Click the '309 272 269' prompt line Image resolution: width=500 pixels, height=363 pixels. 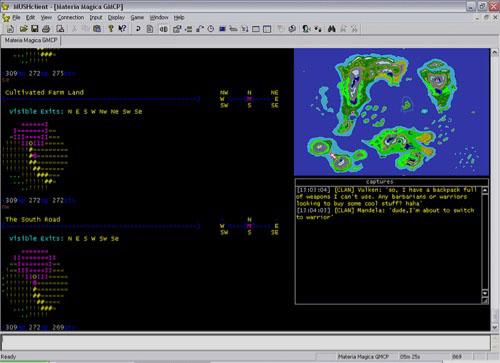coord(40,327)
